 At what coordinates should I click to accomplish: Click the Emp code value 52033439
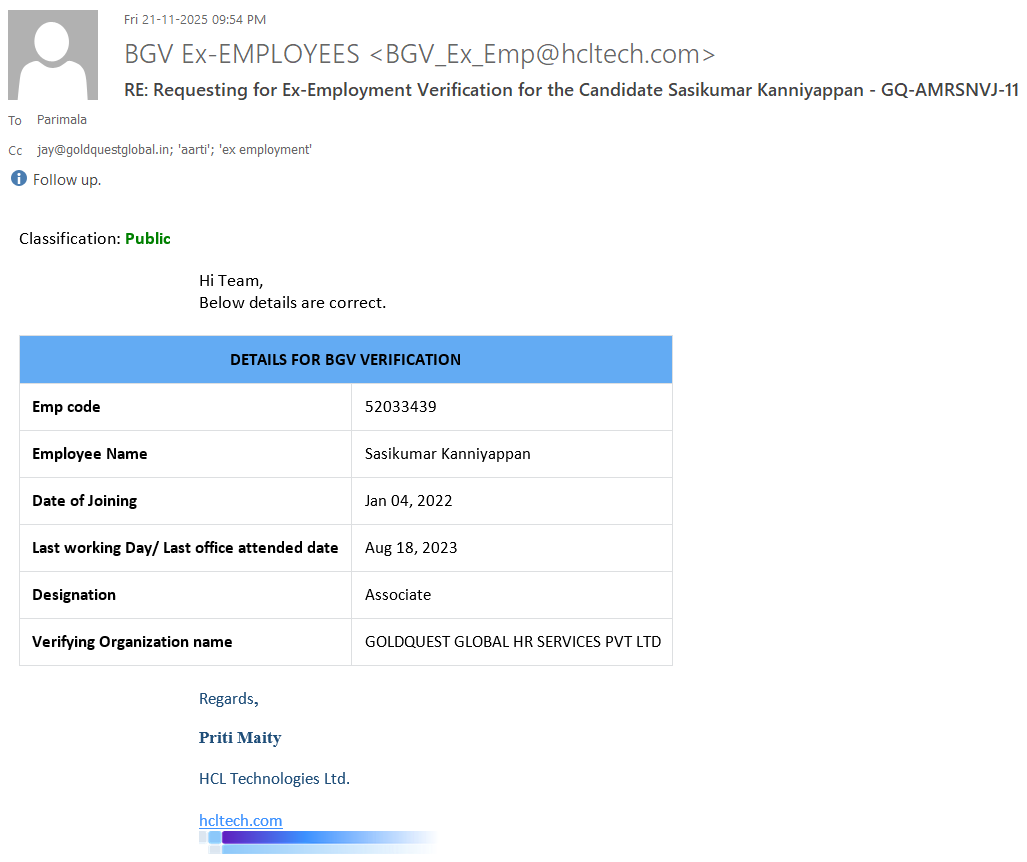pos(400,407)
